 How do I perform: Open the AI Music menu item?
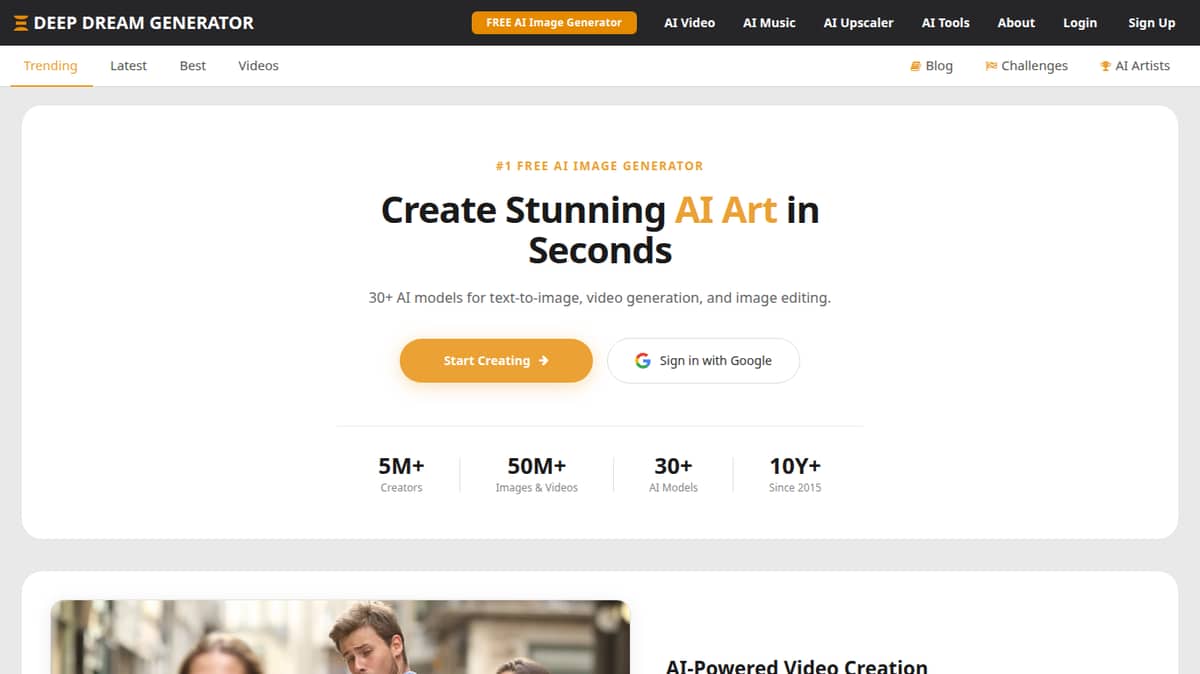point(769,22)
